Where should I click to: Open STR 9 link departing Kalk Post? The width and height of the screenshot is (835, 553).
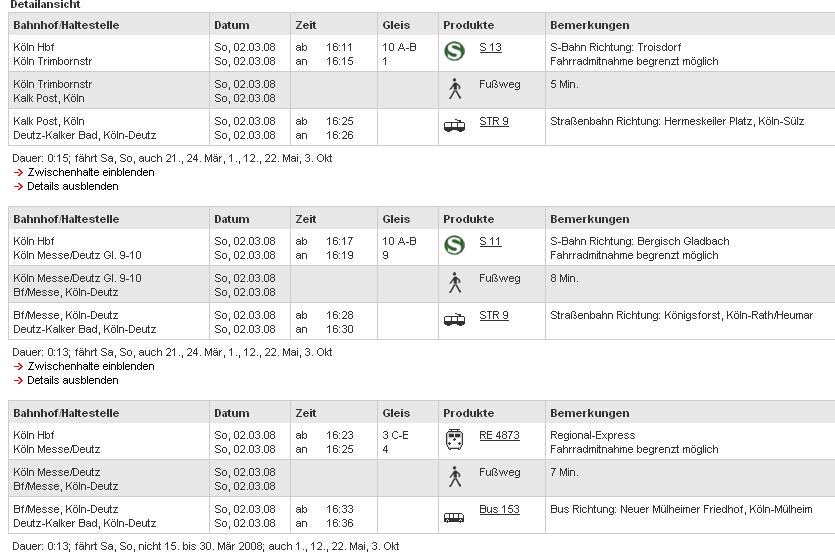click(494, 121)
